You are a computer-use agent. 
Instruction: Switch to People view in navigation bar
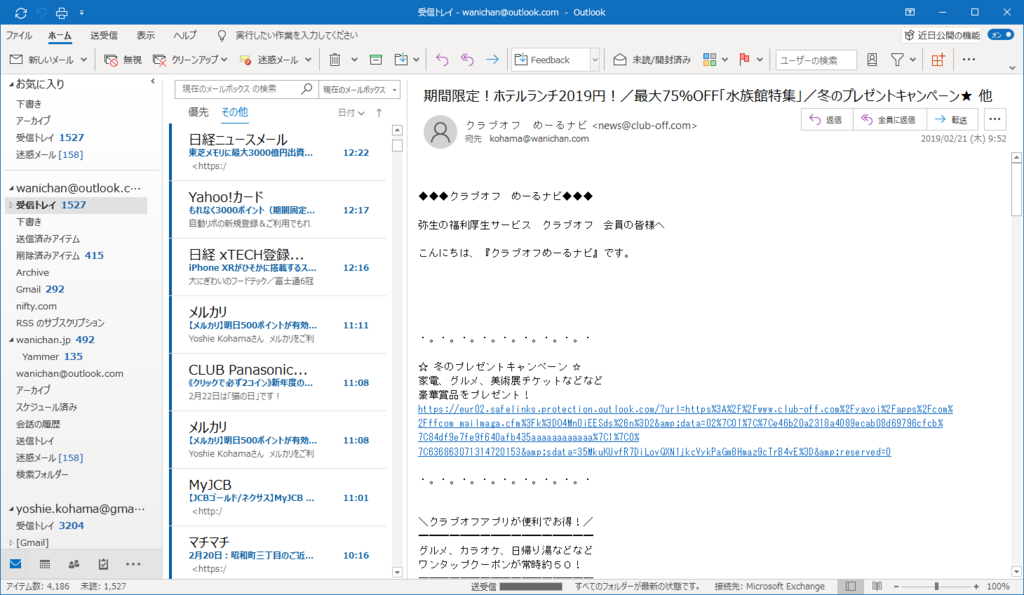coord(74,564)
